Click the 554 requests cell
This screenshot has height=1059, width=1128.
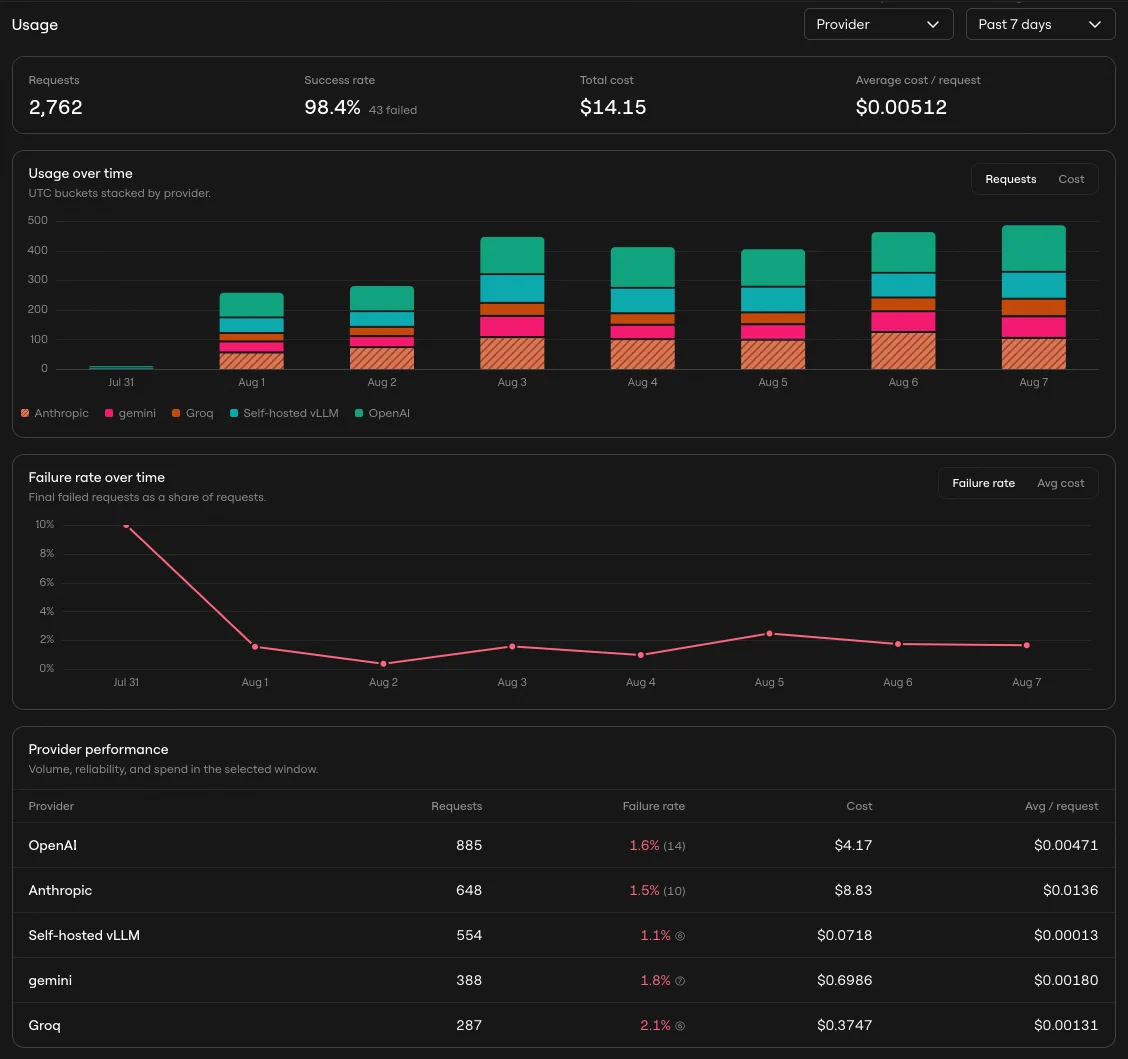pos(469,935)
